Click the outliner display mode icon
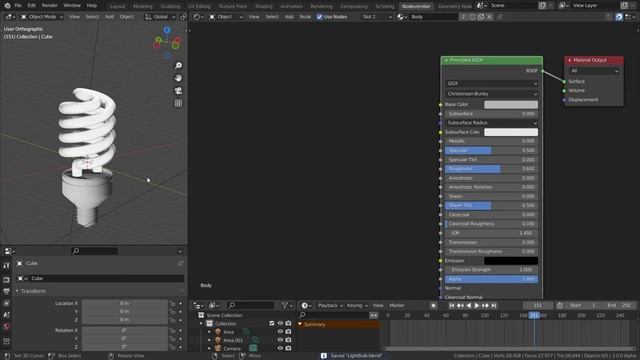The width and height of the screenshot is (640, 360). pos(213,305)
